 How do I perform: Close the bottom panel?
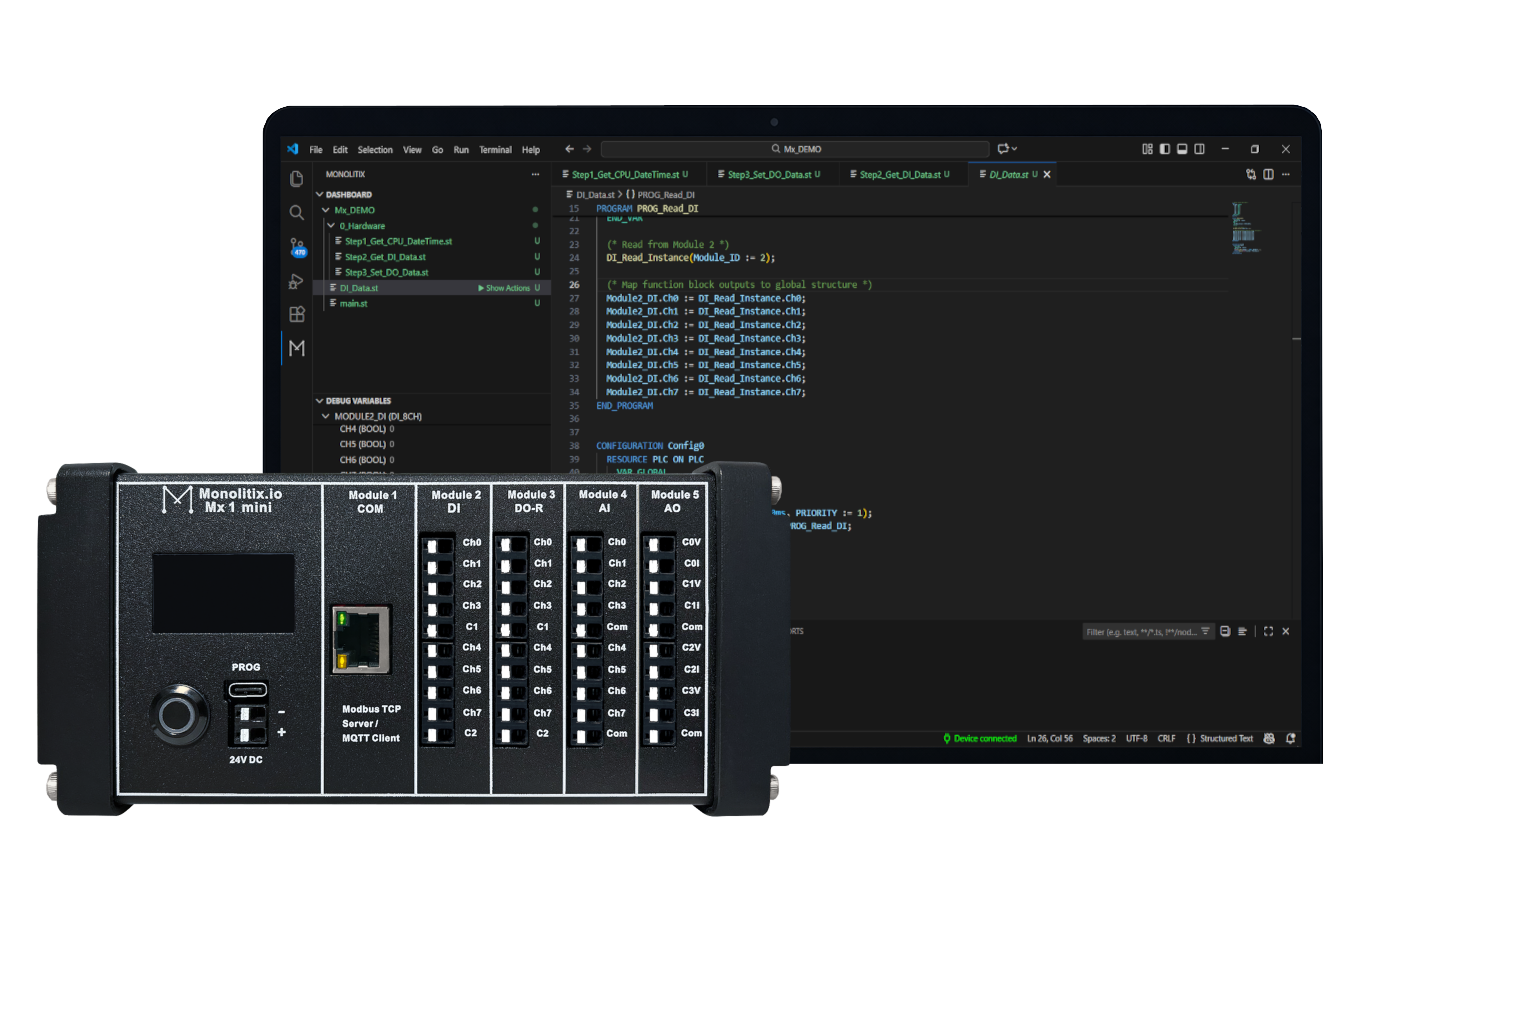point(1286,631)
